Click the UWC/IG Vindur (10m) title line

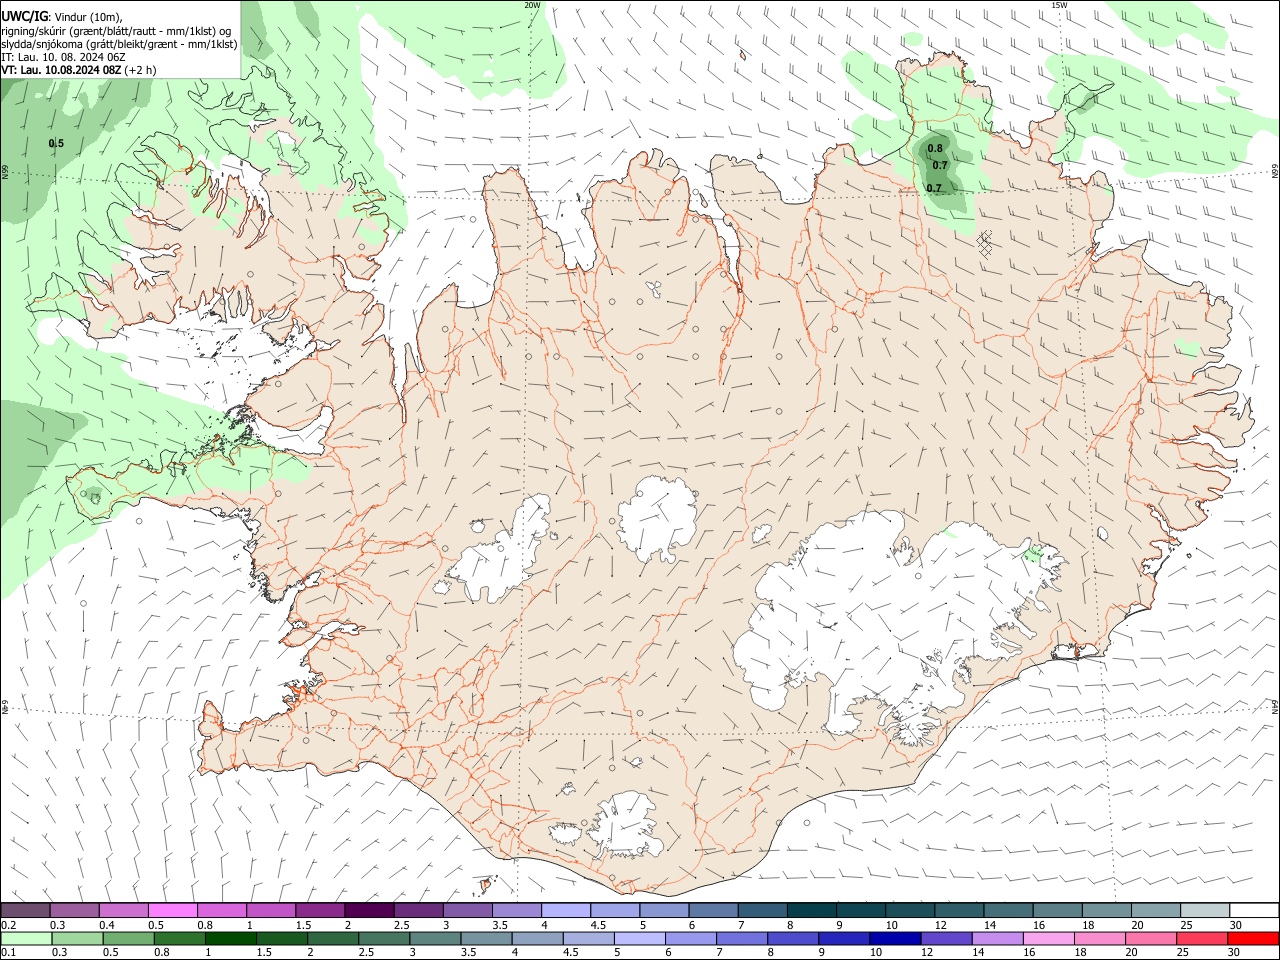pyautogui.click(x=62, y=16)
